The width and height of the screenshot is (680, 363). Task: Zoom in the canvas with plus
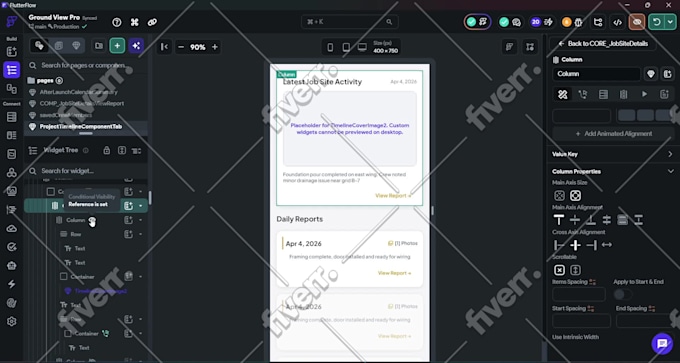click(215, 47)
